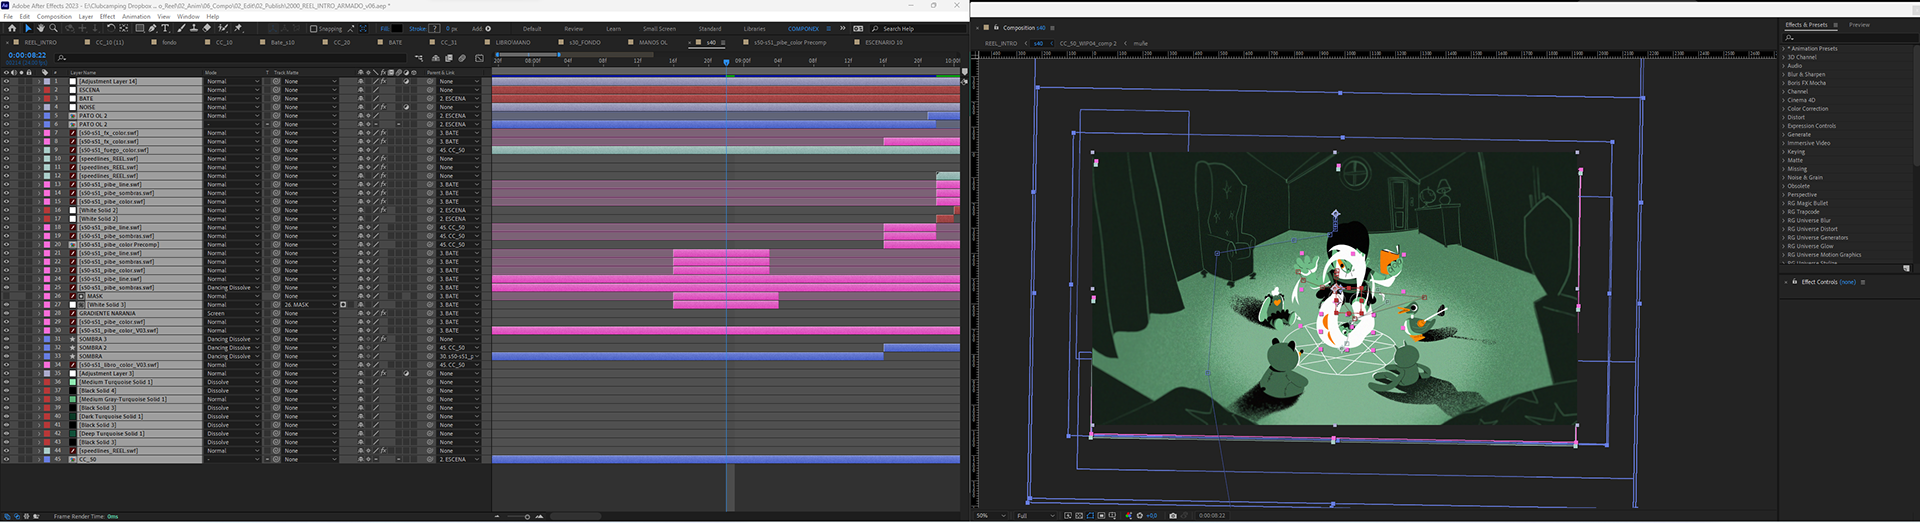Screen dimensions: 1920x523
Task: Select the Selection arrow tool
Action: pyautogui.click(x=28, y=28)
